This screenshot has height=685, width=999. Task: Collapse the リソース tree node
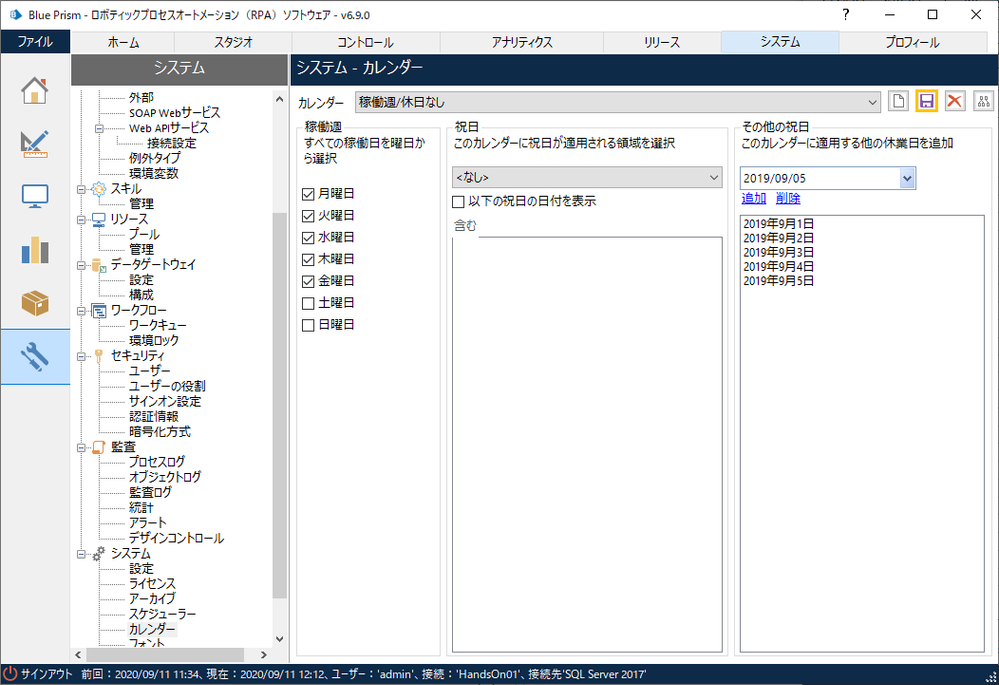81,220
